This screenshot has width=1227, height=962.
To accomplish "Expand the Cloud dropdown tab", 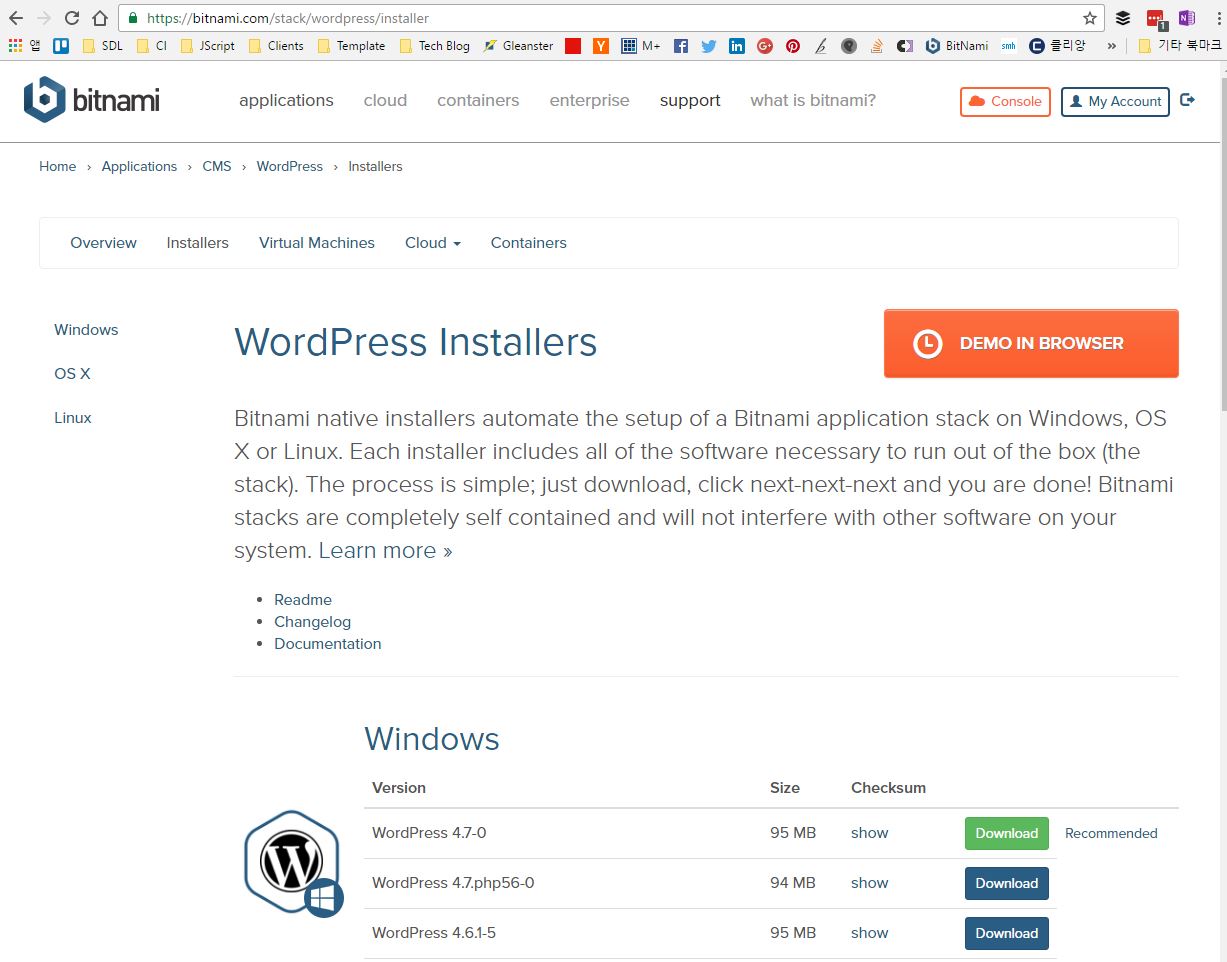I will (x=433, y=243).
